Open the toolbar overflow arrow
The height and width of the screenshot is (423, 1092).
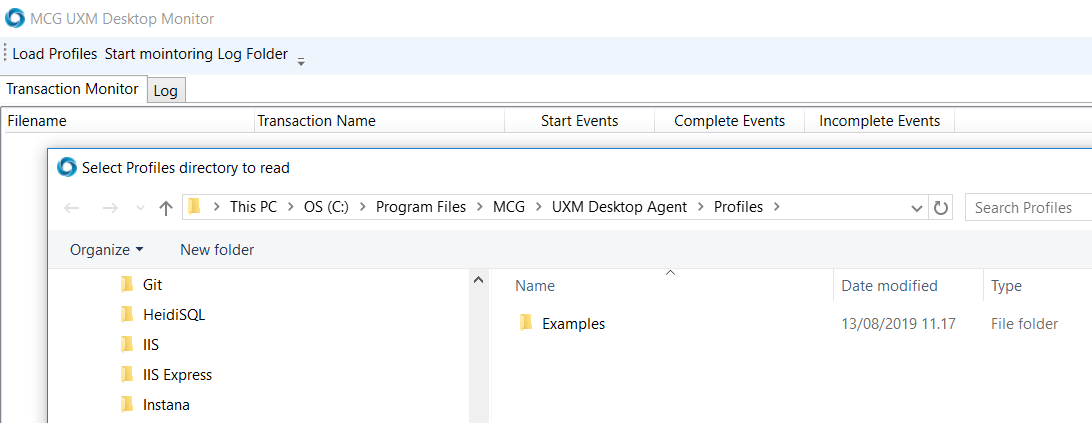pyautogui.click(x=301, y=60)
